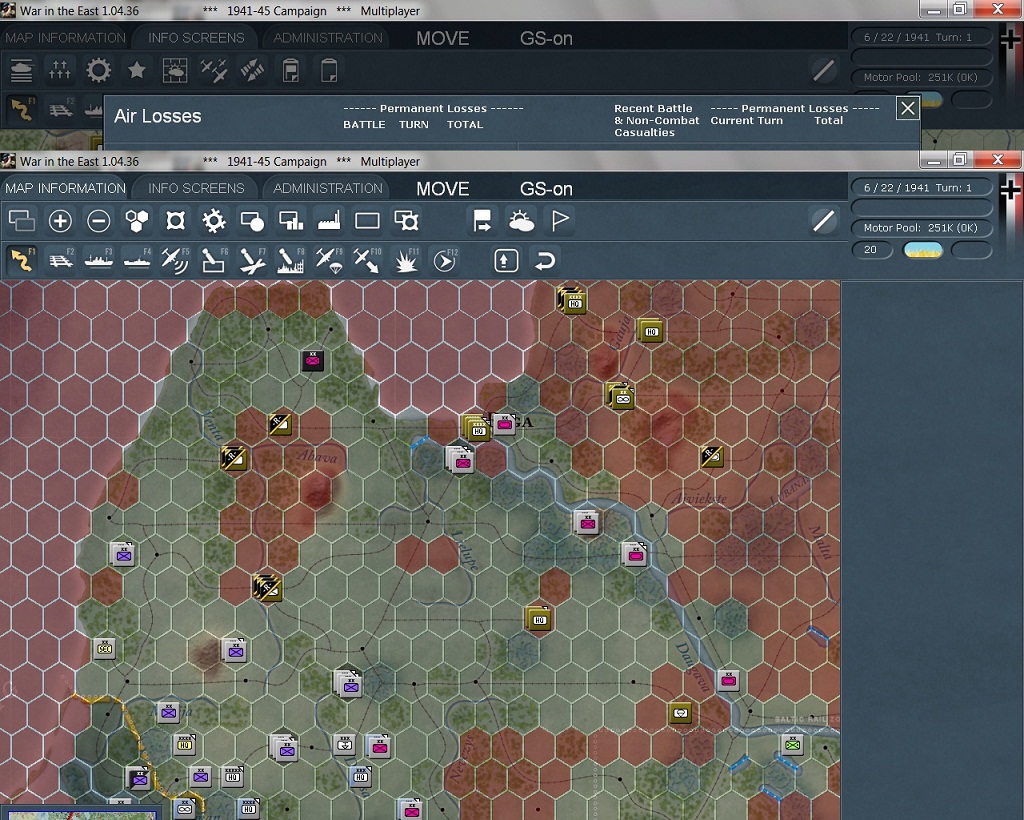Click GS-on label in front window

[546, 189]
